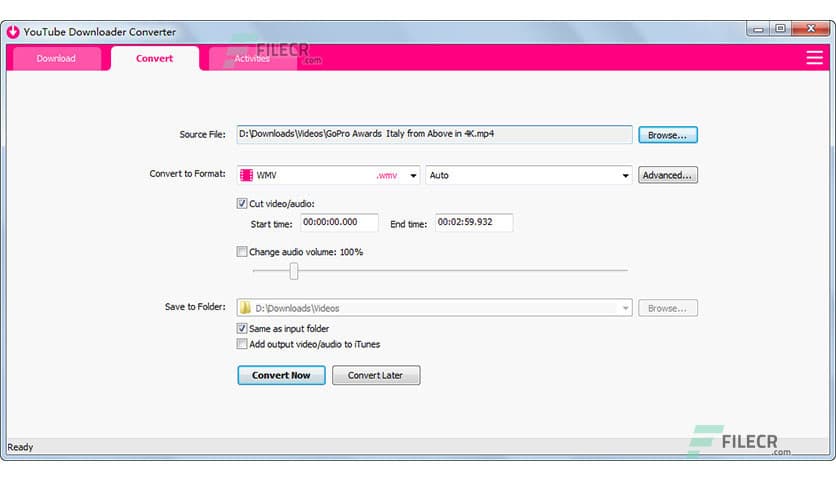
Task: Click Browse next to Save to Folder
Action: (668, 308)
